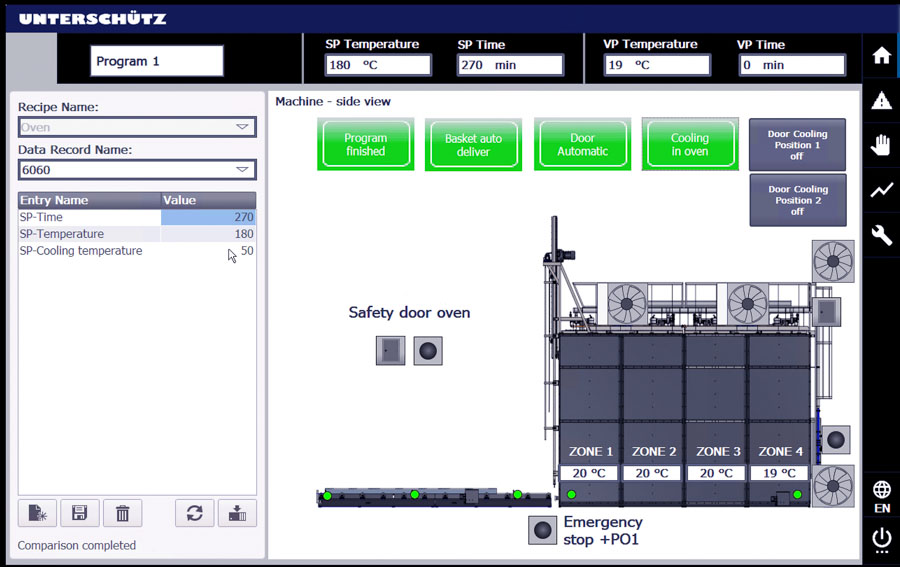The image size is (900, 567).
Task: Open the alarm warning triangle icon
Action: click(x=881, y=100)
